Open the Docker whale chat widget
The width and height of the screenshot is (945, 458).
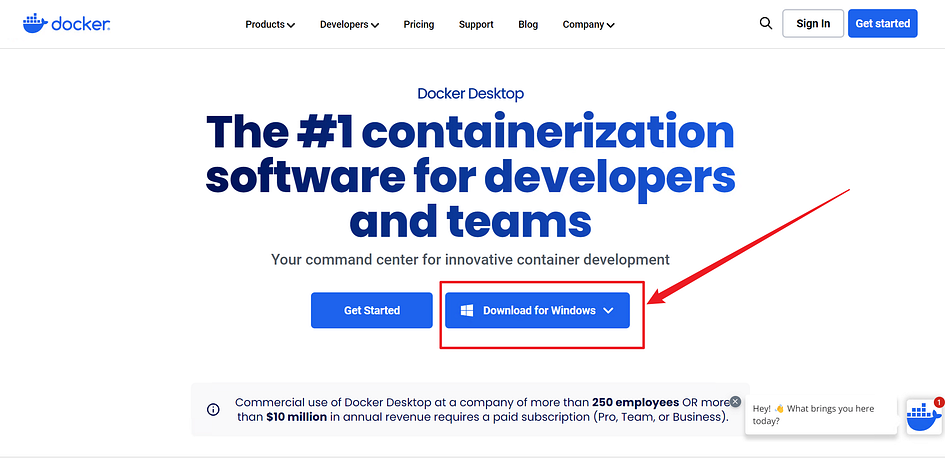924,416
